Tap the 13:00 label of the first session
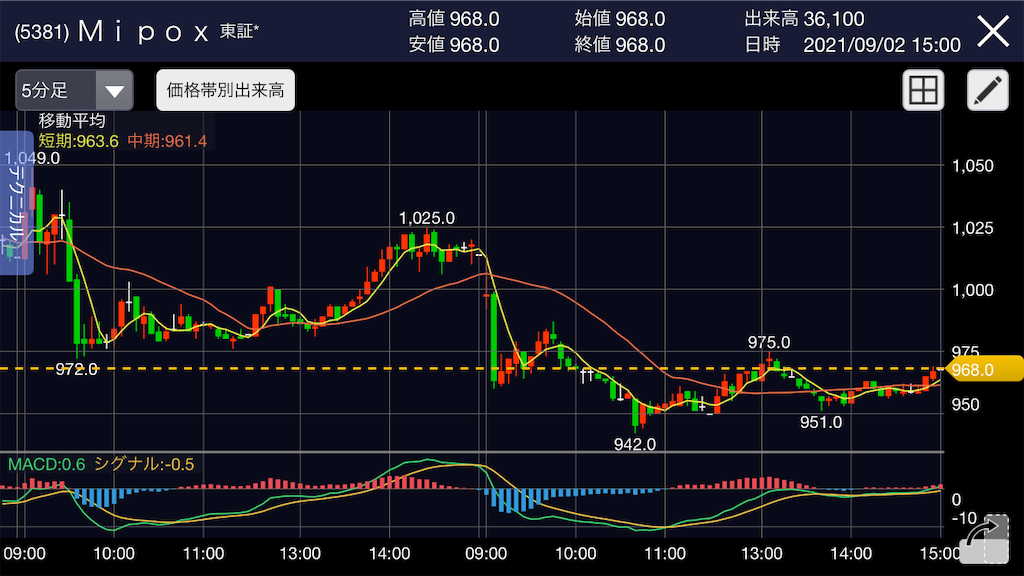 click(300, 554)
